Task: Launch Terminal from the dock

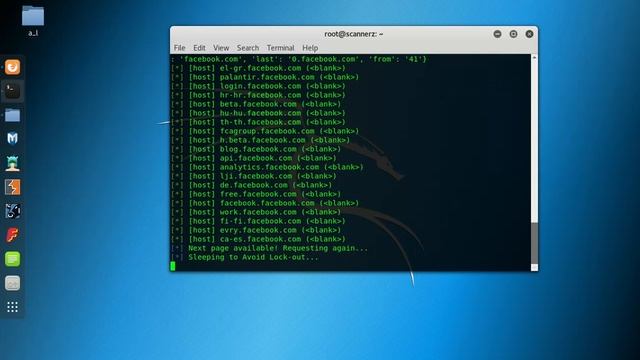Action: point(12,91)
